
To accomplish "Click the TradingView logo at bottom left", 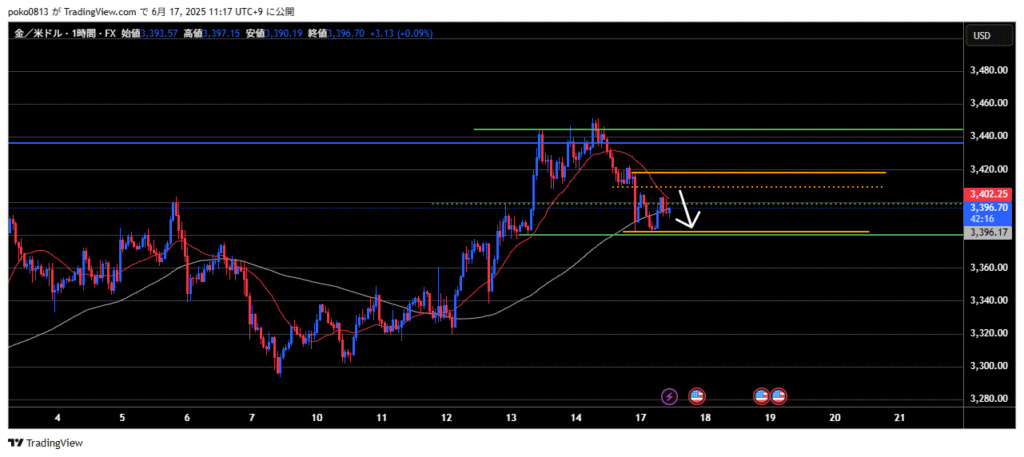I will (46, 442).
